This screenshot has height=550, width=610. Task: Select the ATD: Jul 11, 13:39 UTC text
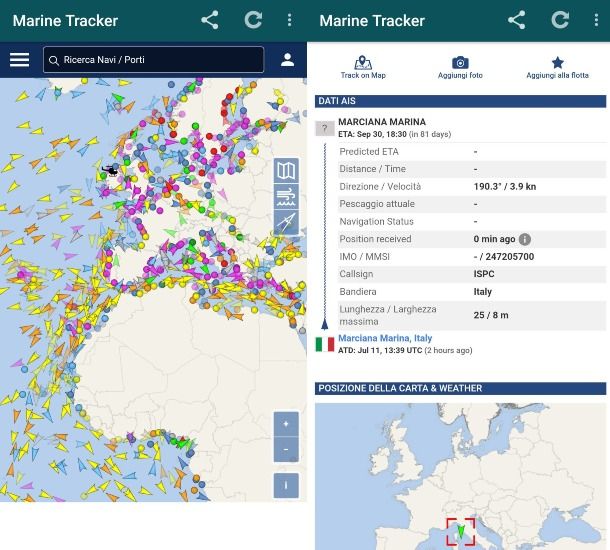380,350
